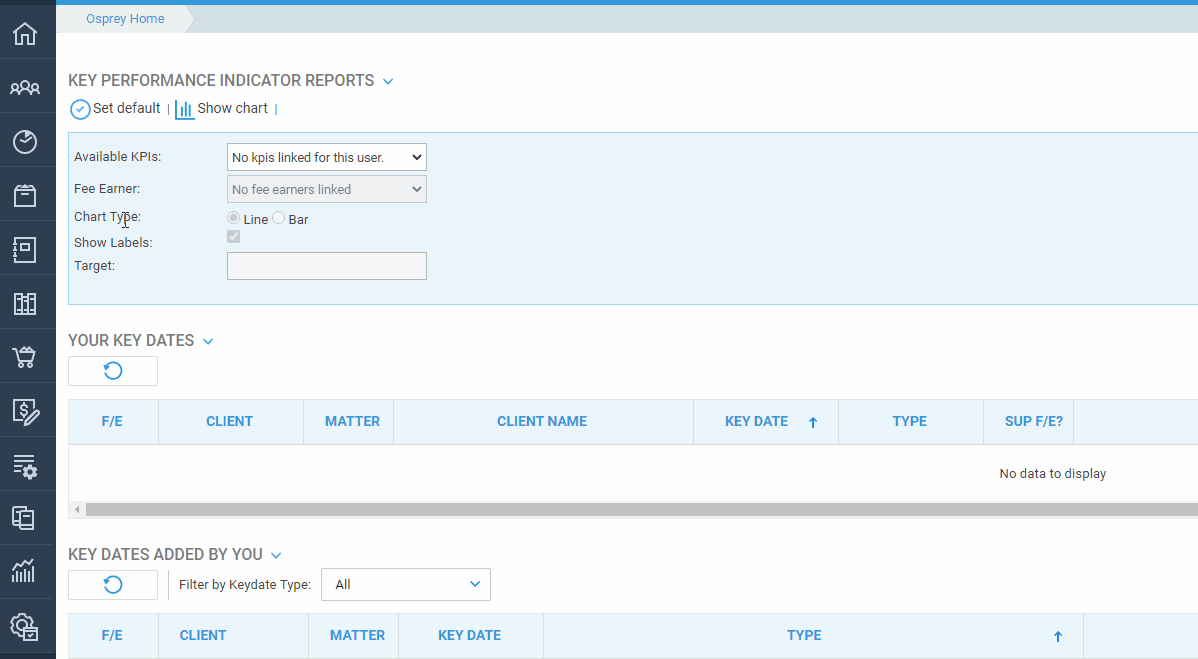The height and width of the screenshot is (659, 1198).
Task: Sort lower grid by Key Date column
Action: pyautogui.click(x=470, y=635)
